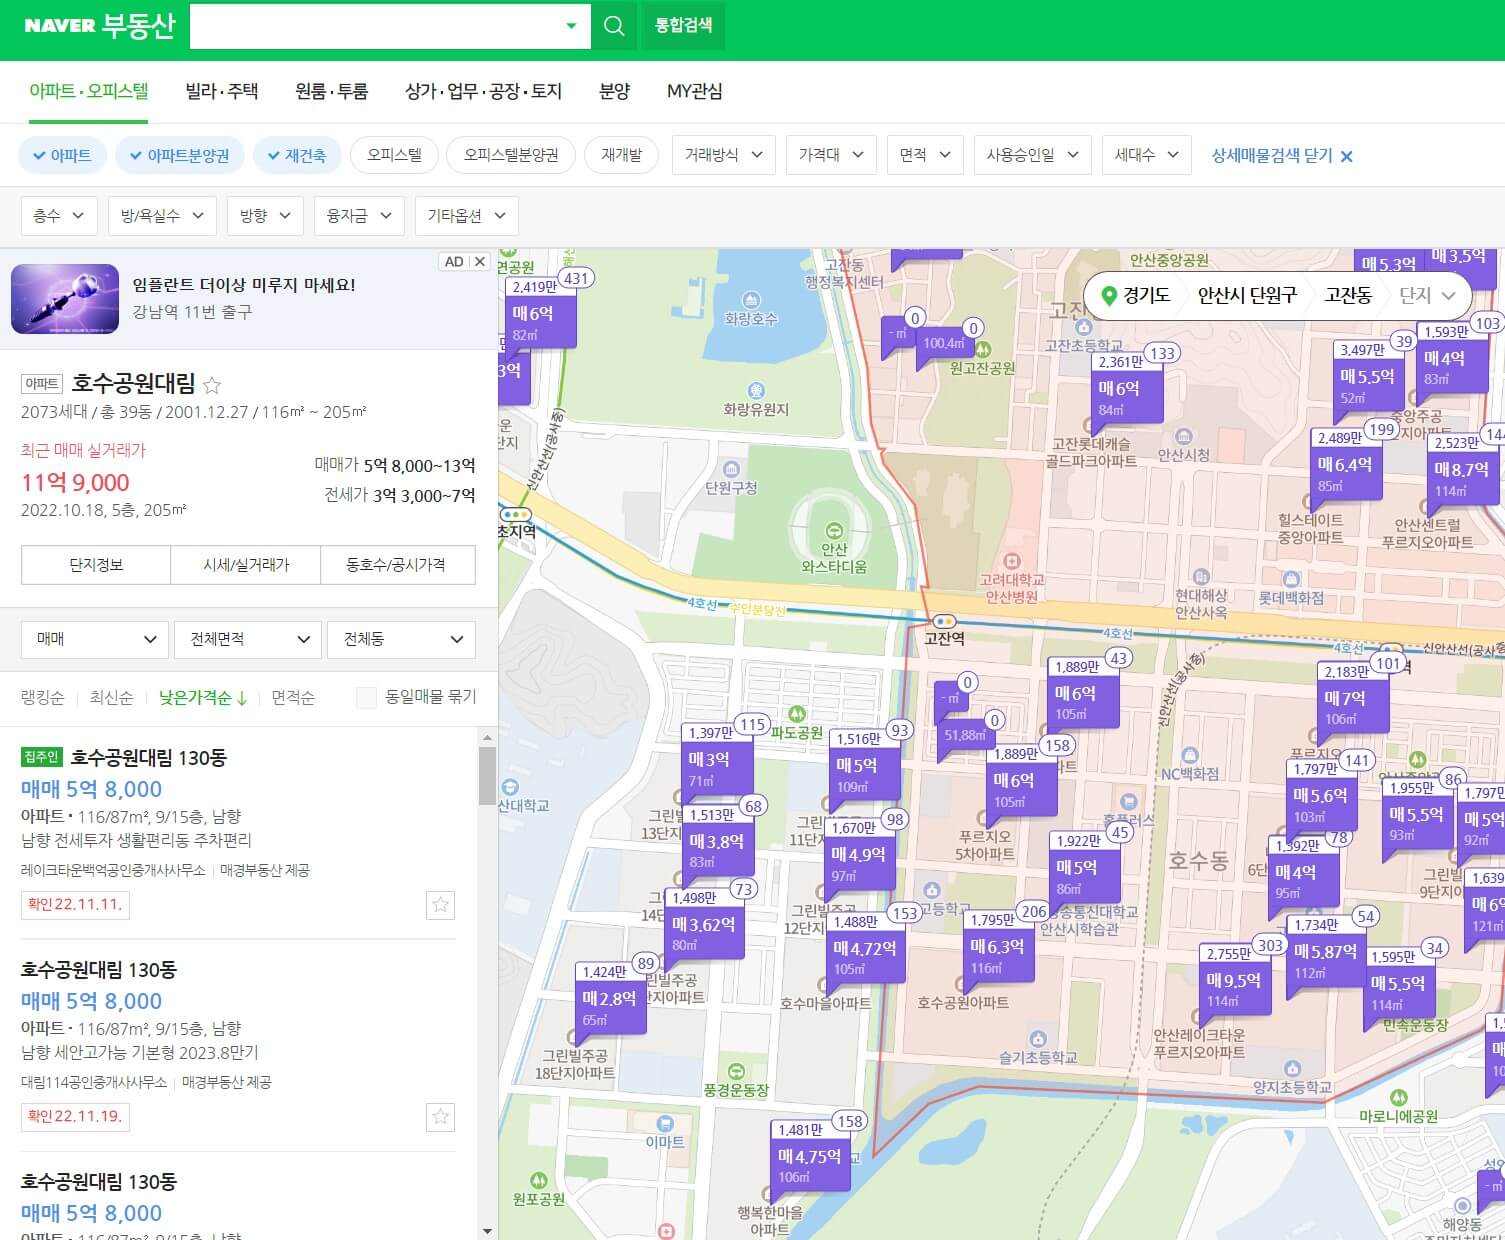The height and width of the screenshot is (1240, 1505).
Task: Switch to 빌라·주택 tab
Action: tap(222, 91)
